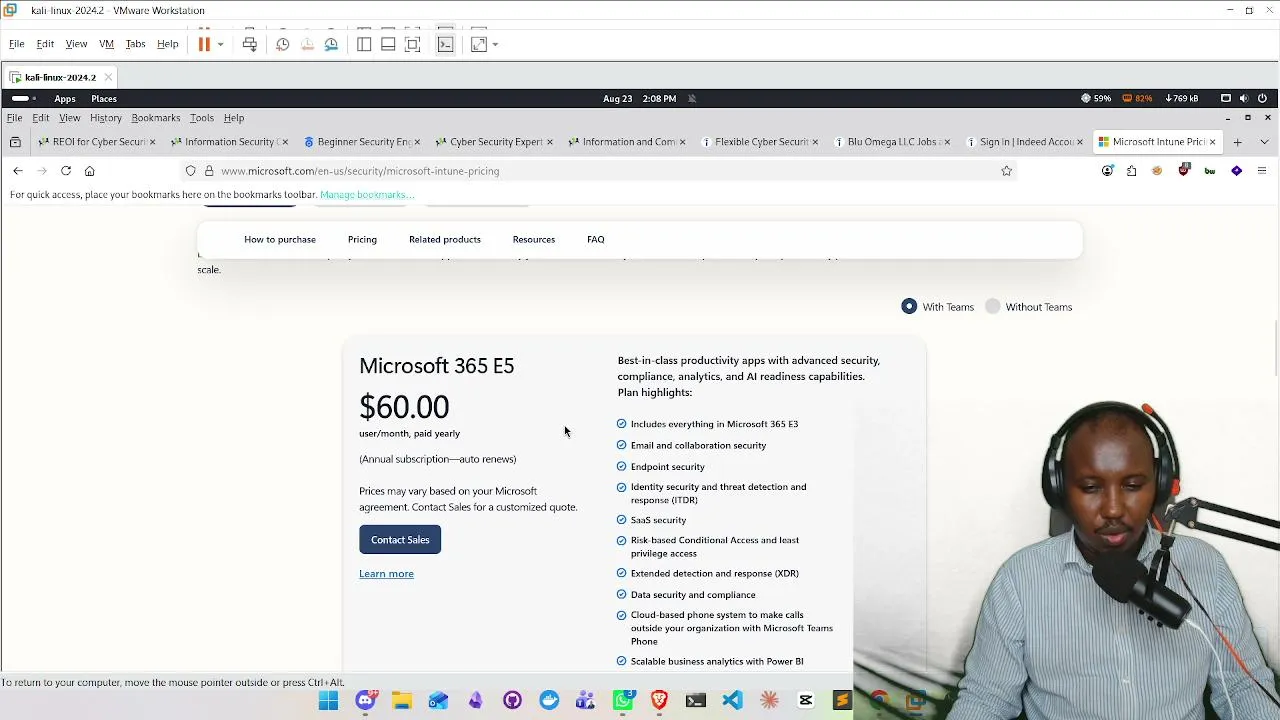This screenshot has width=1280, height=720.
Task: Go back to the previous page
Action: coord(18,171)
